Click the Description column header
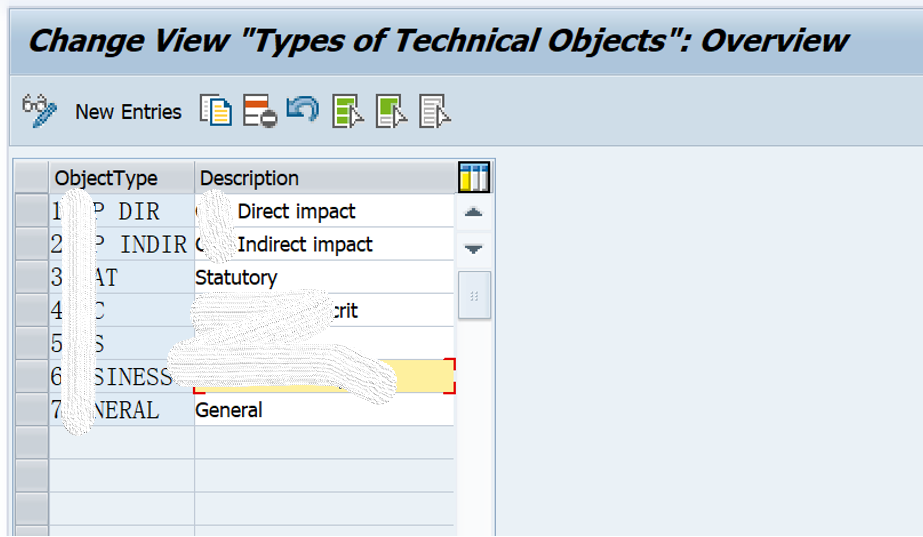This screenshot has width=923, height=537. (326, 178)
